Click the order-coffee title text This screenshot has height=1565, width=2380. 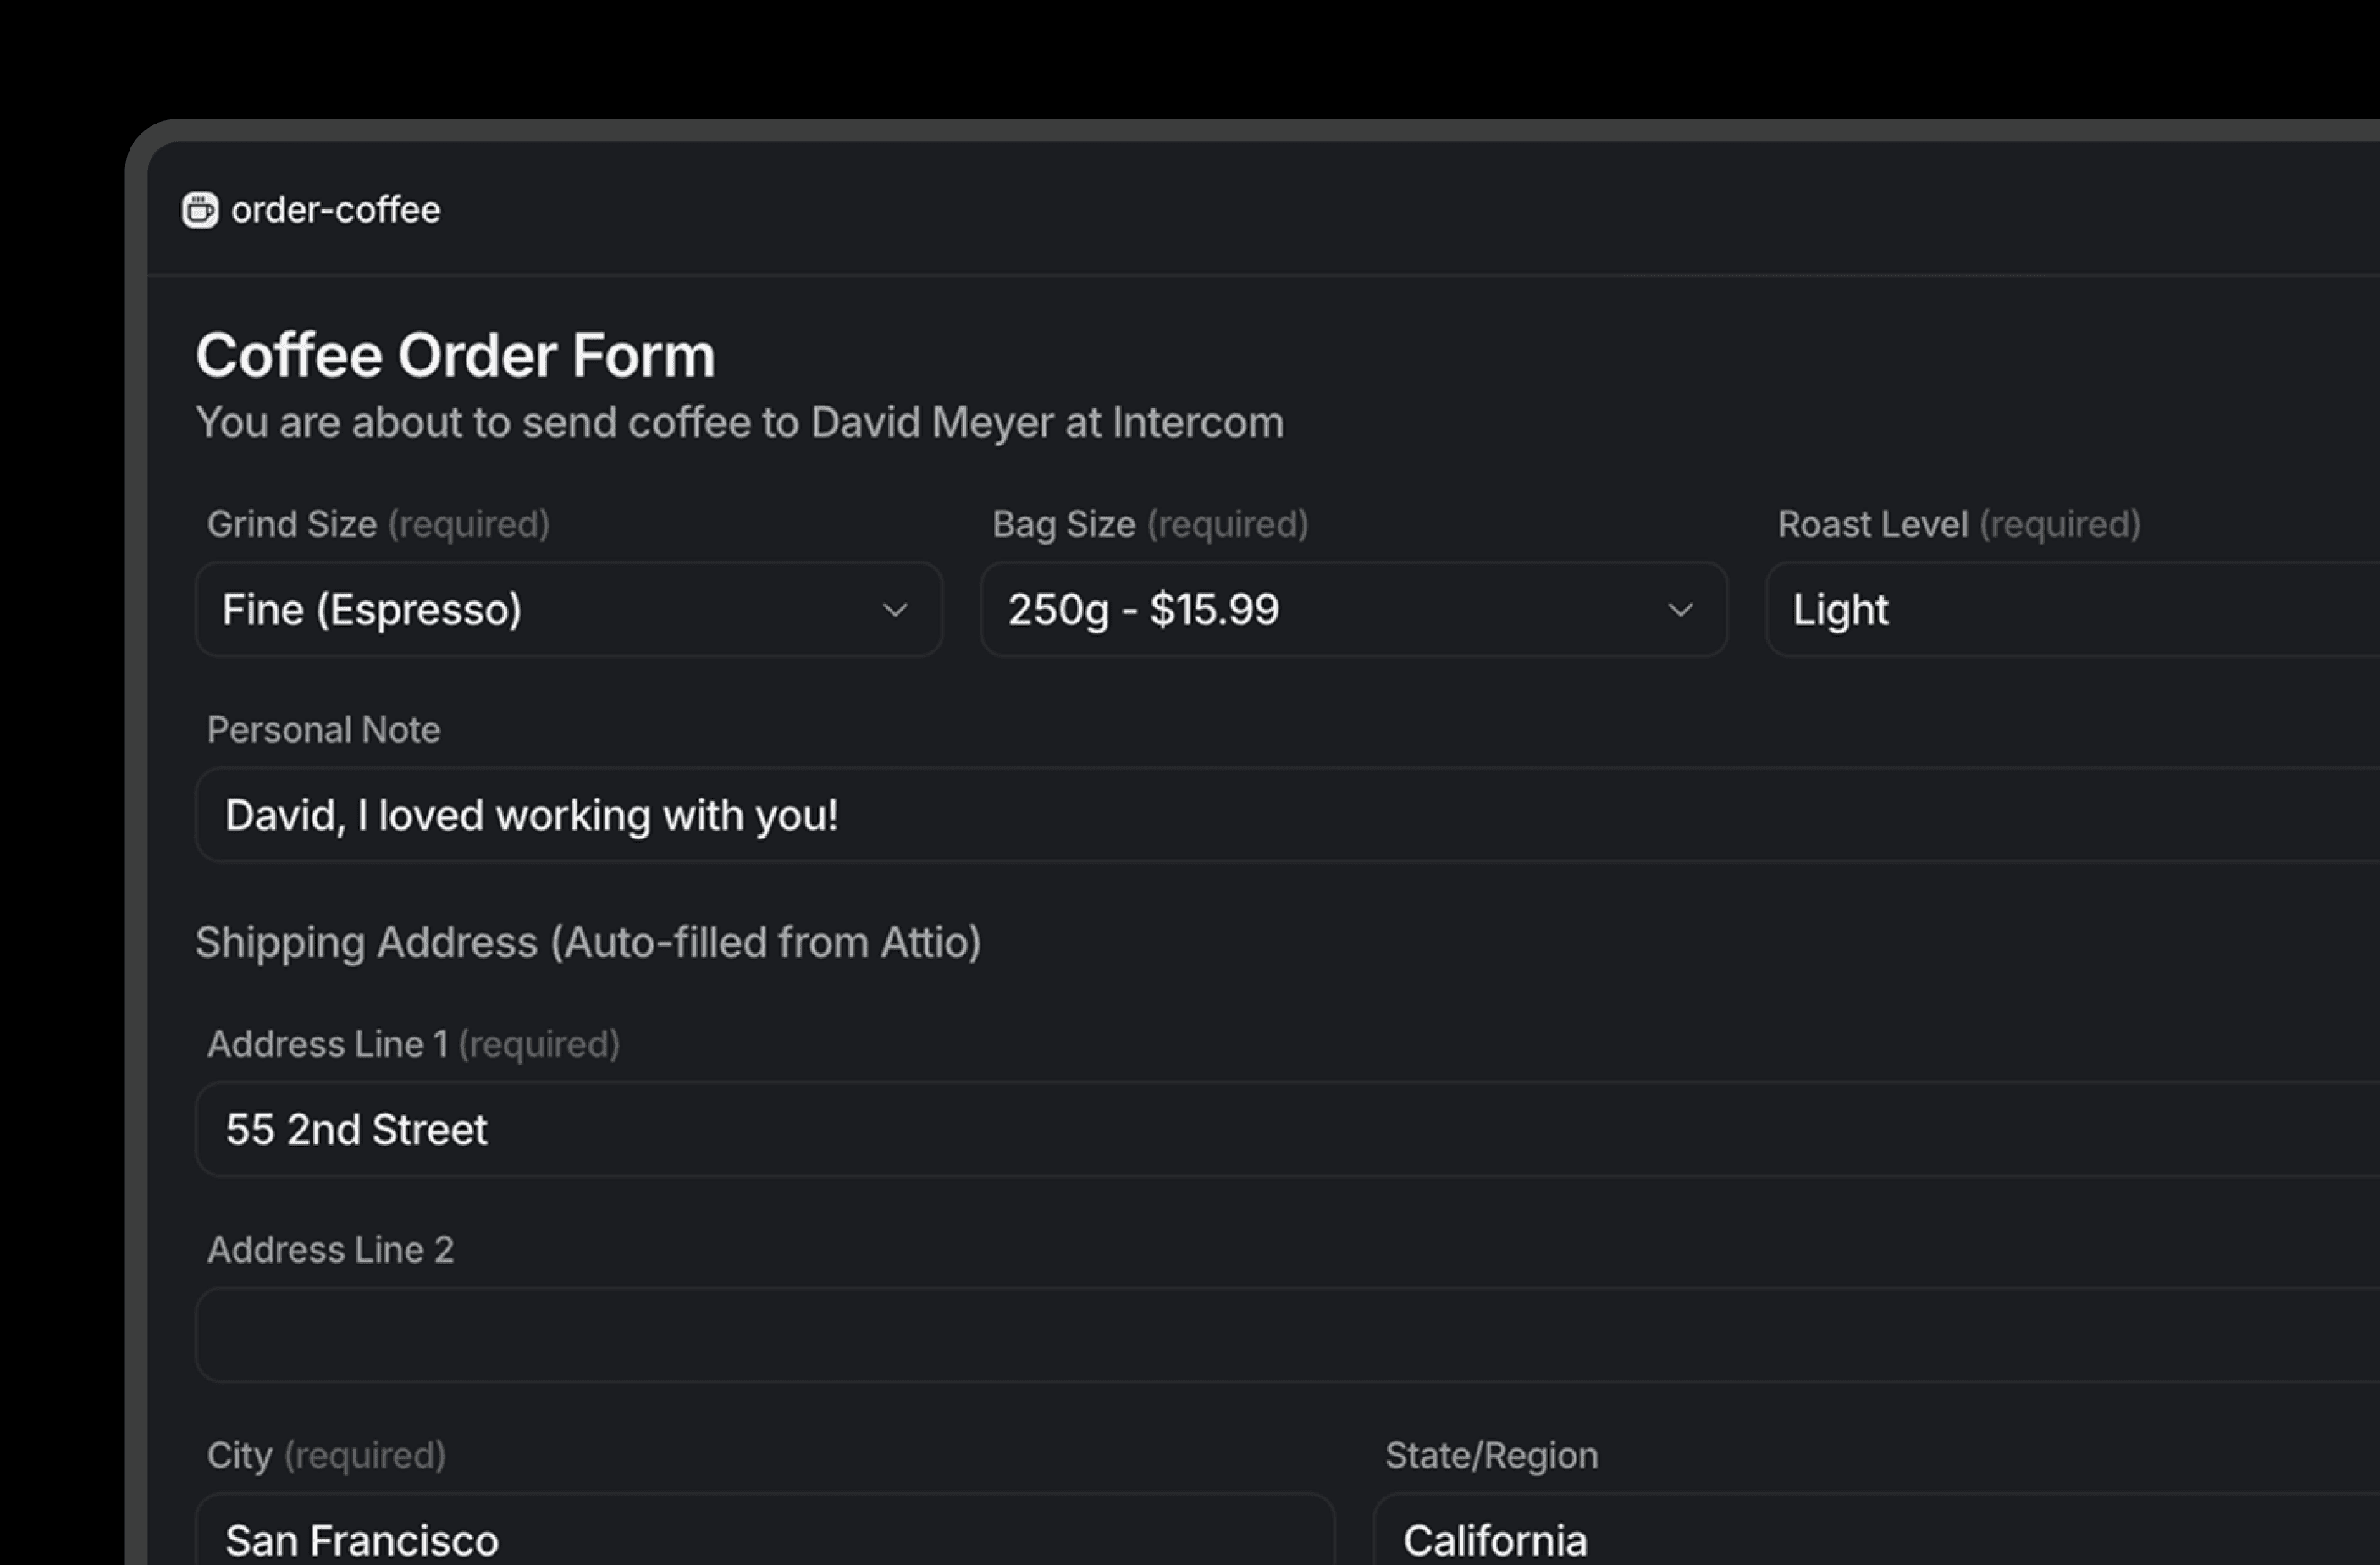pos(335,210)
